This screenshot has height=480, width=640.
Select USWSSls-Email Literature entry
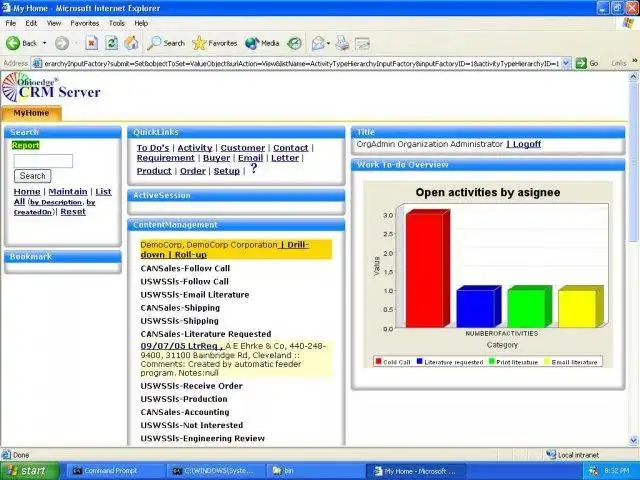coord(195,295)
